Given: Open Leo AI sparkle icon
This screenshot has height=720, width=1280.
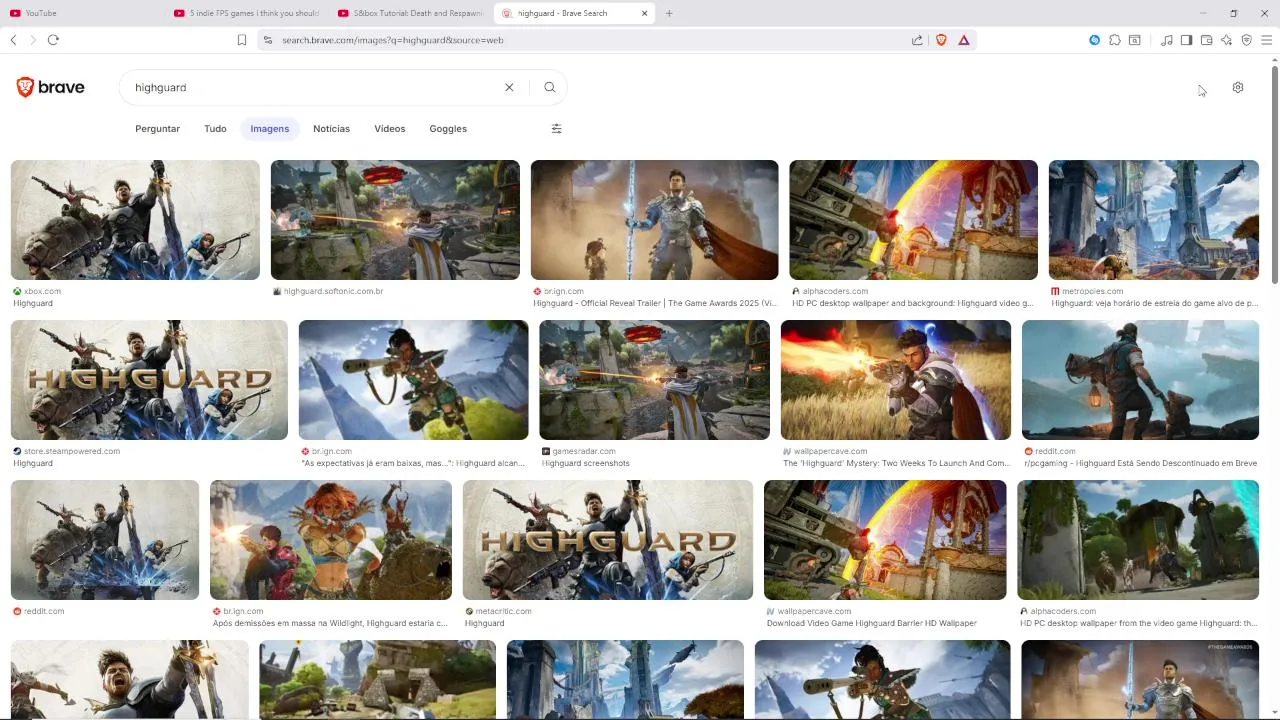Looking at the screenshot, I should (x=1227, y=40).
